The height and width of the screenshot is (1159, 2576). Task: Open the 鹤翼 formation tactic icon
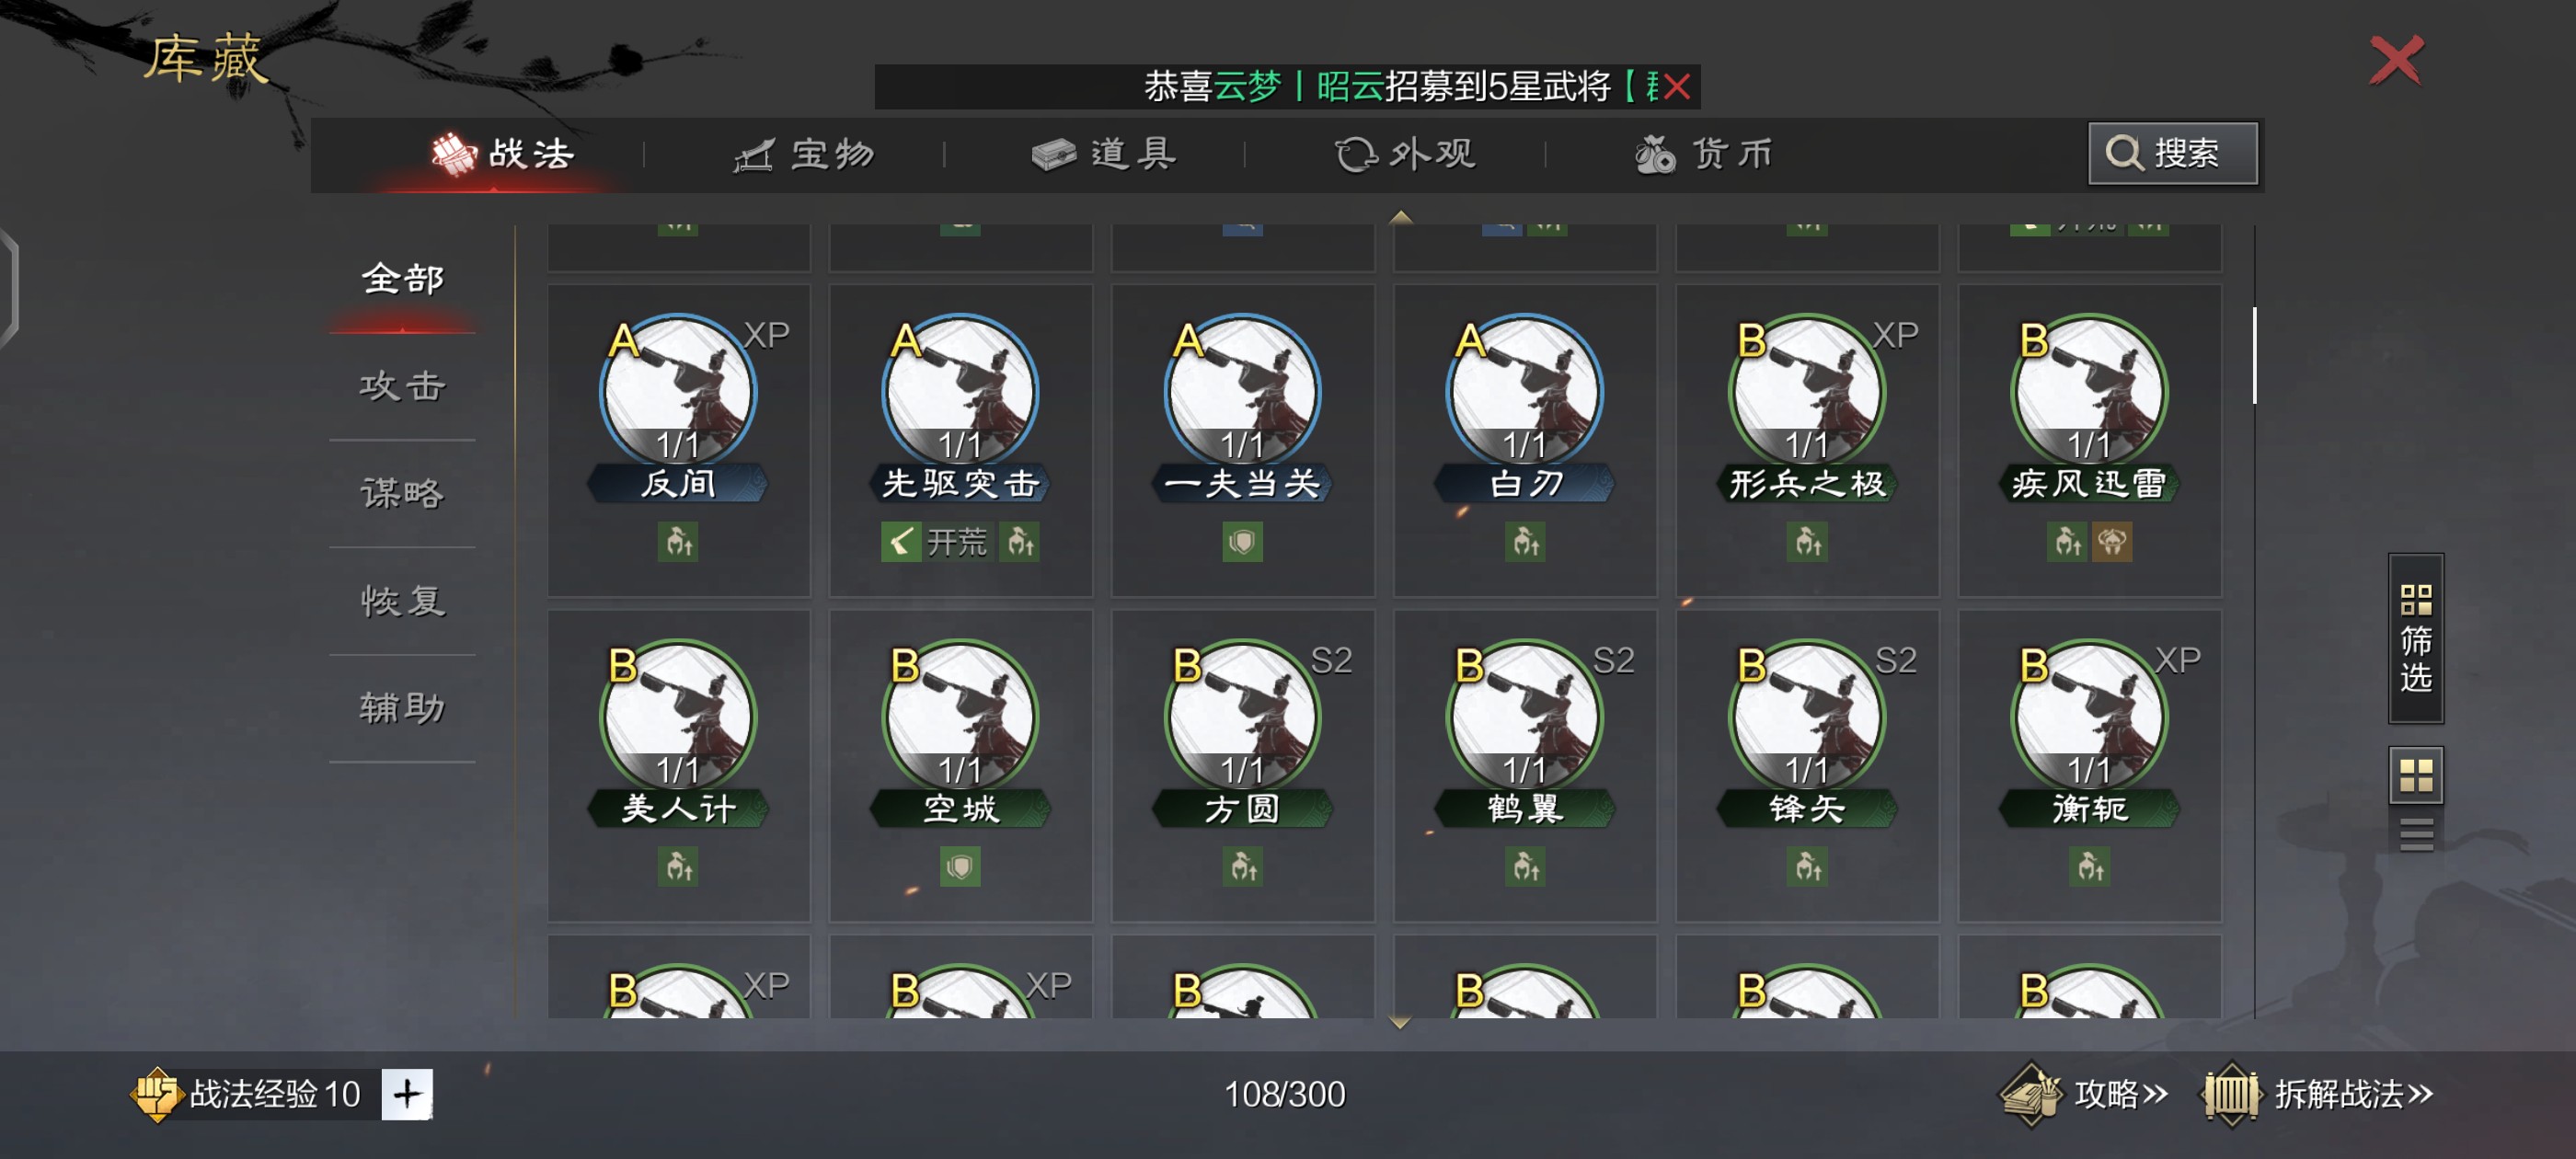click(1525, 717)
